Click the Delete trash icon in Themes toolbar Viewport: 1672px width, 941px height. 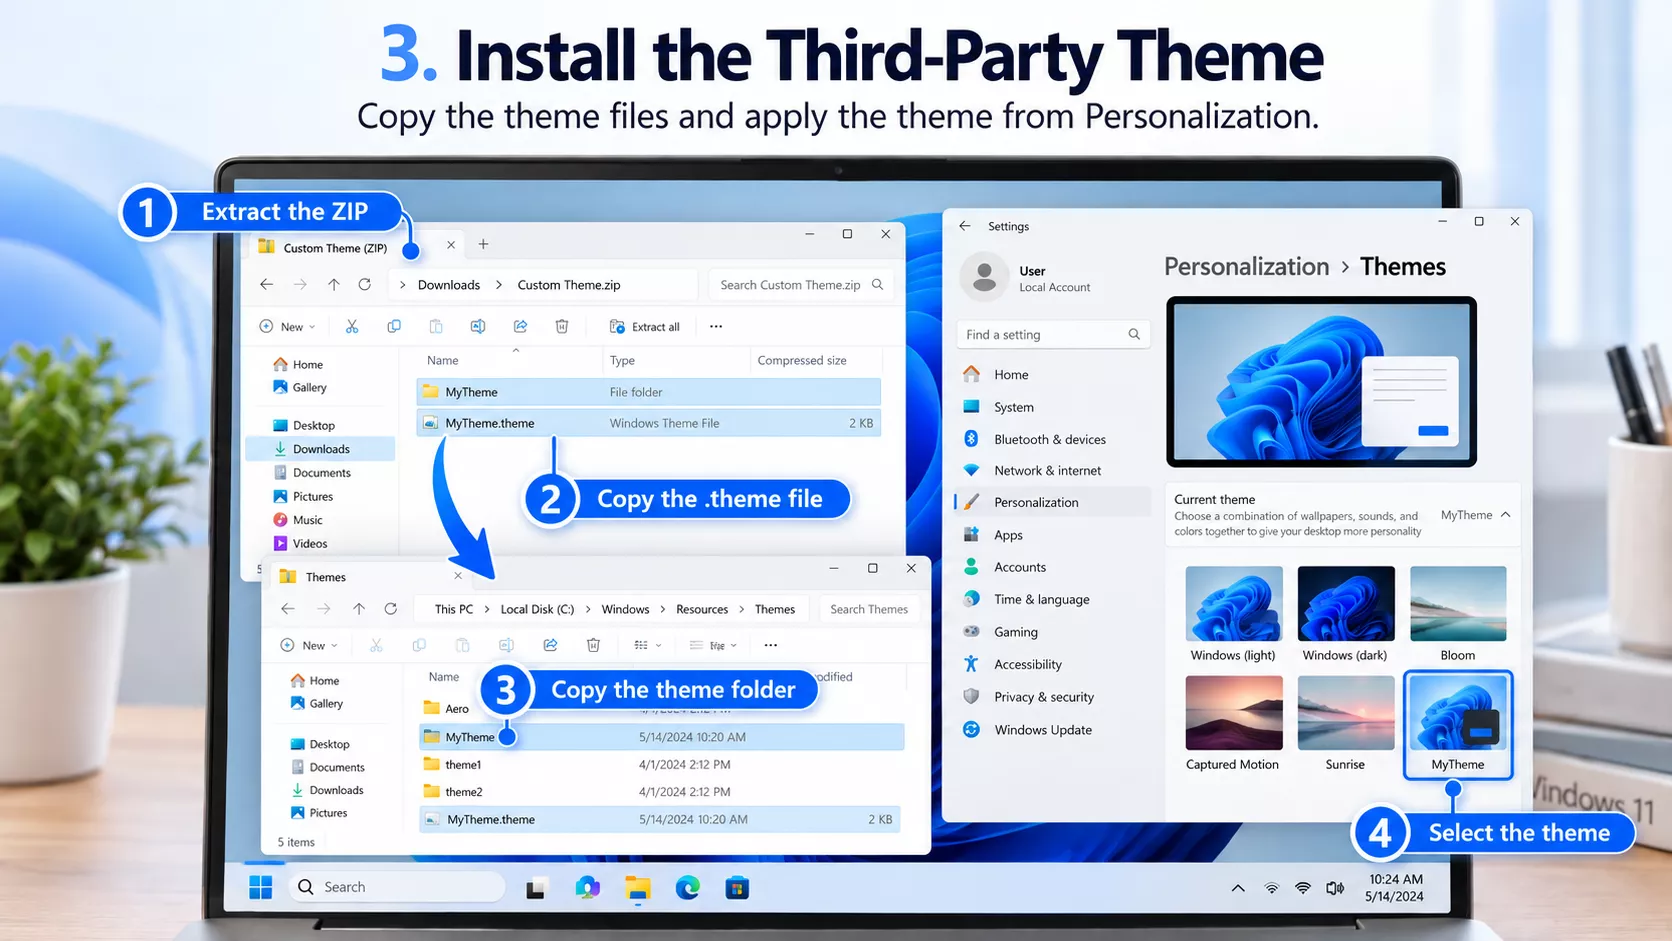(x=593, y=645)
